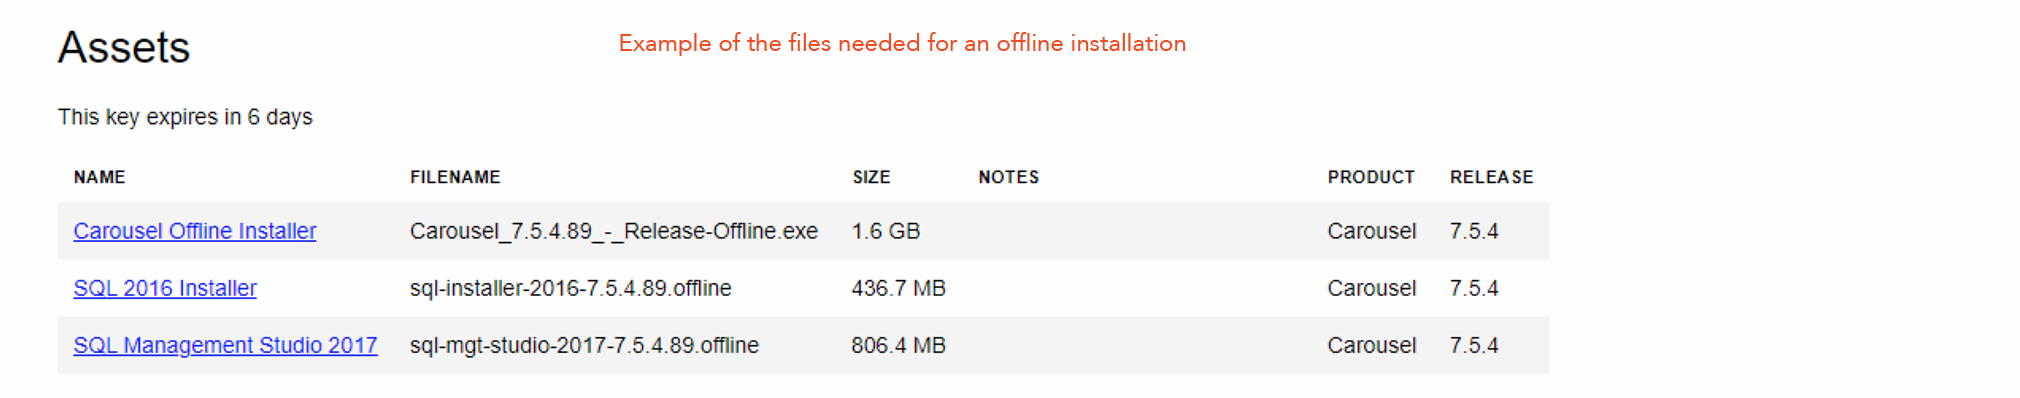Screen dimensions: 2020x398
Task: Click the RELEASE column header
Action: pos(1491,177)
